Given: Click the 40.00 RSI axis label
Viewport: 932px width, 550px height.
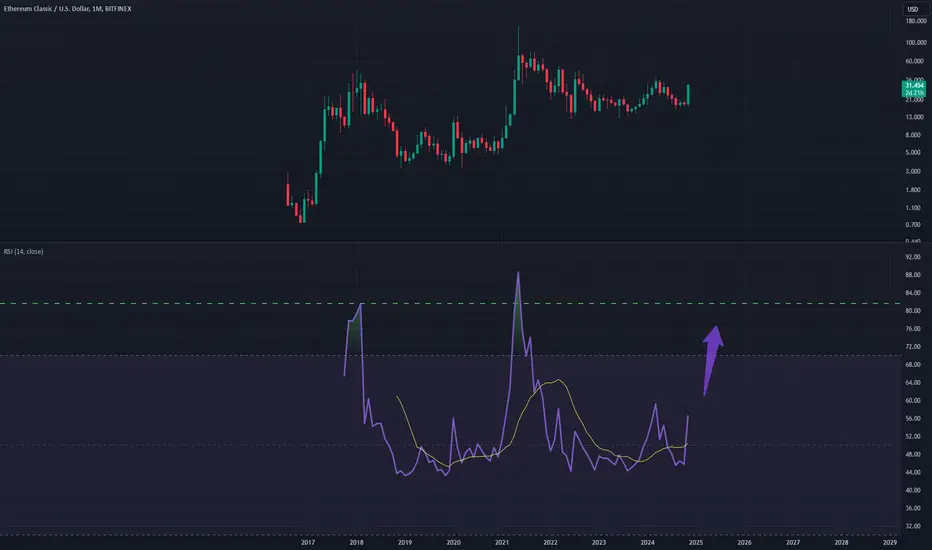Looking at the screenshot, I should pyautogui.click(x=912, y=491).
